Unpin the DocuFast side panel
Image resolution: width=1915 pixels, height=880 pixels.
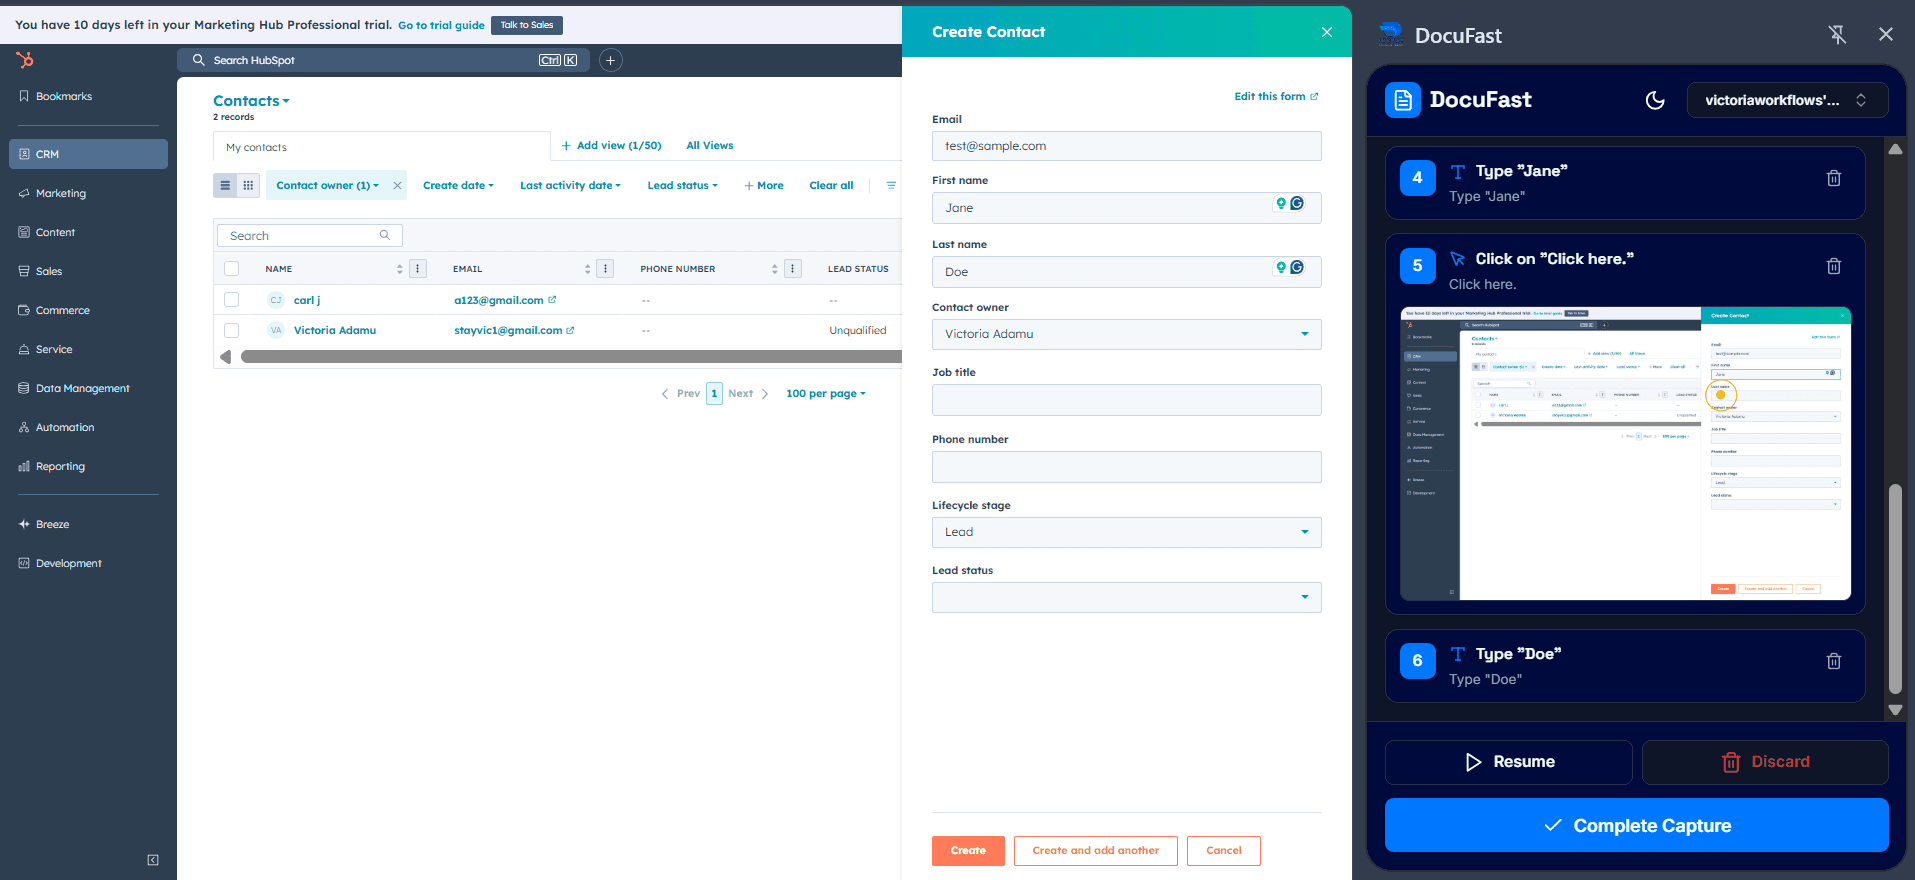point(1837,35)
